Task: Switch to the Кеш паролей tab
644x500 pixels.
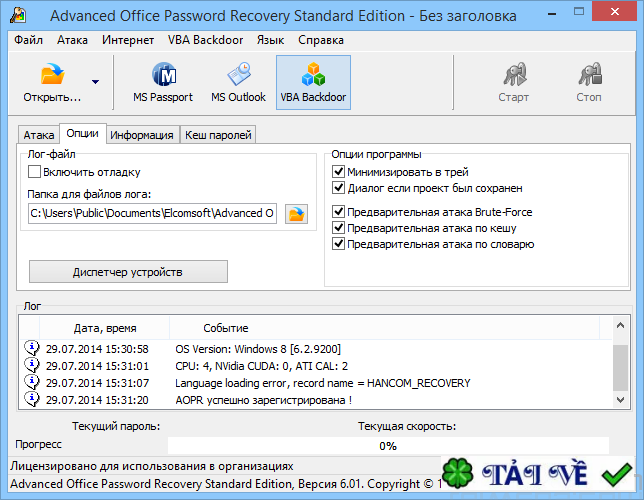Action: [x=218, y=135]
